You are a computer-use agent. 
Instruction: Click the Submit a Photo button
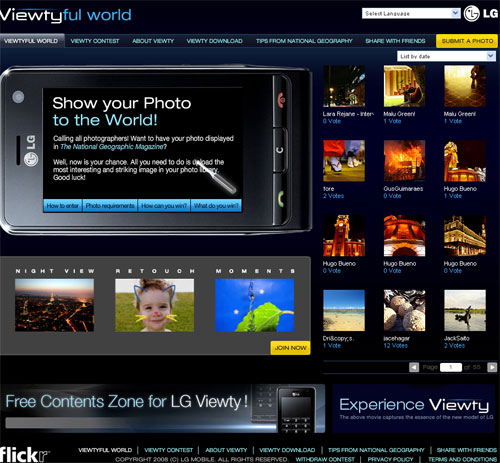click(467, 41)
